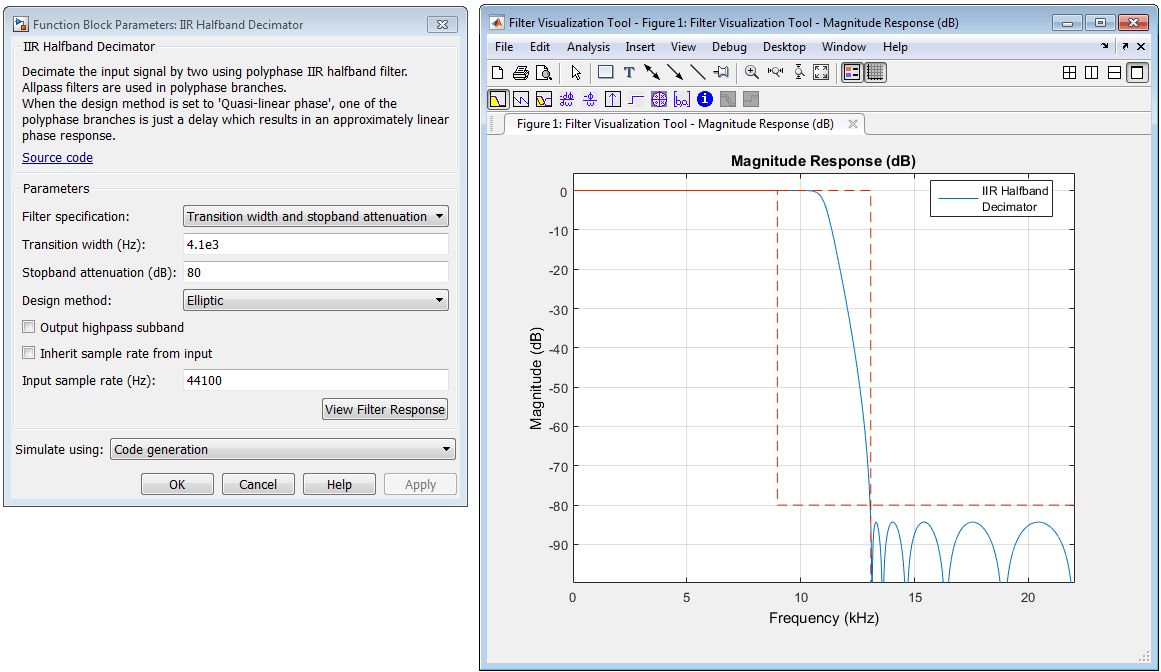Show Phase Delay analysis
Screen dimensions: 1161x672
pyautogui.click(x=590, y=99)
